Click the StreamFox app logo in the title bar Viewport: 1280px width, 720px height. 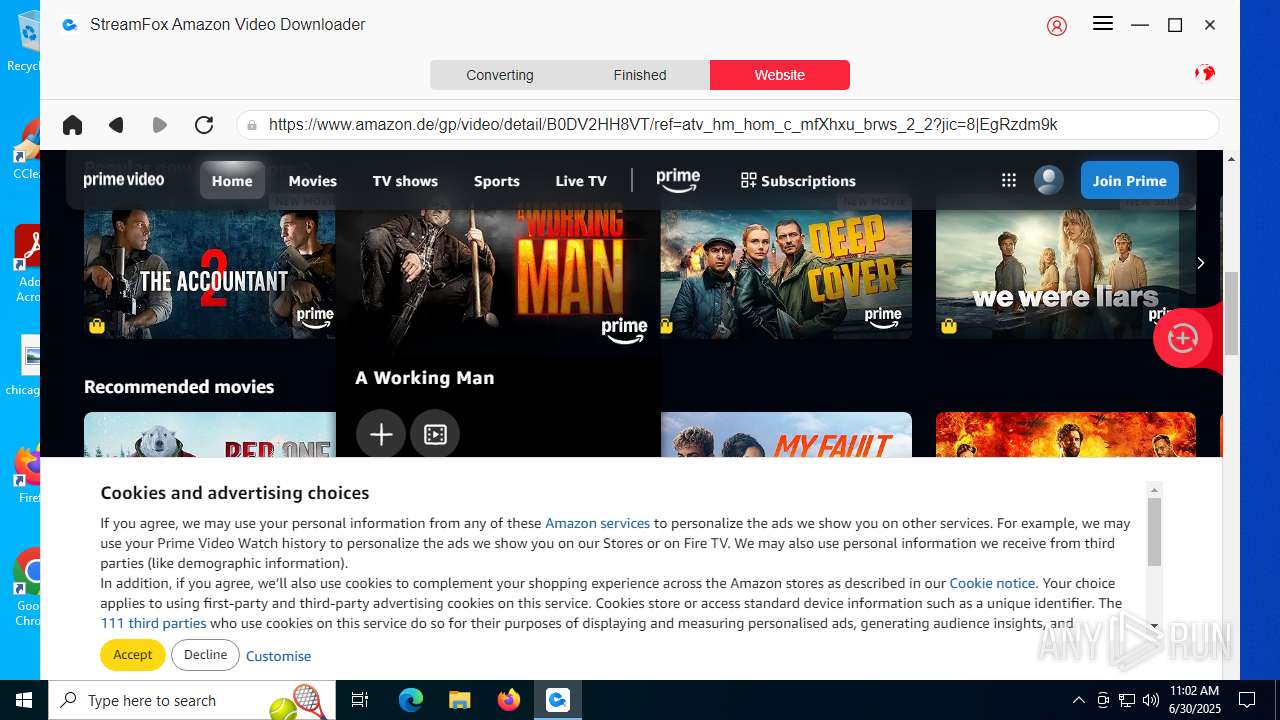(x=69, y=25)
